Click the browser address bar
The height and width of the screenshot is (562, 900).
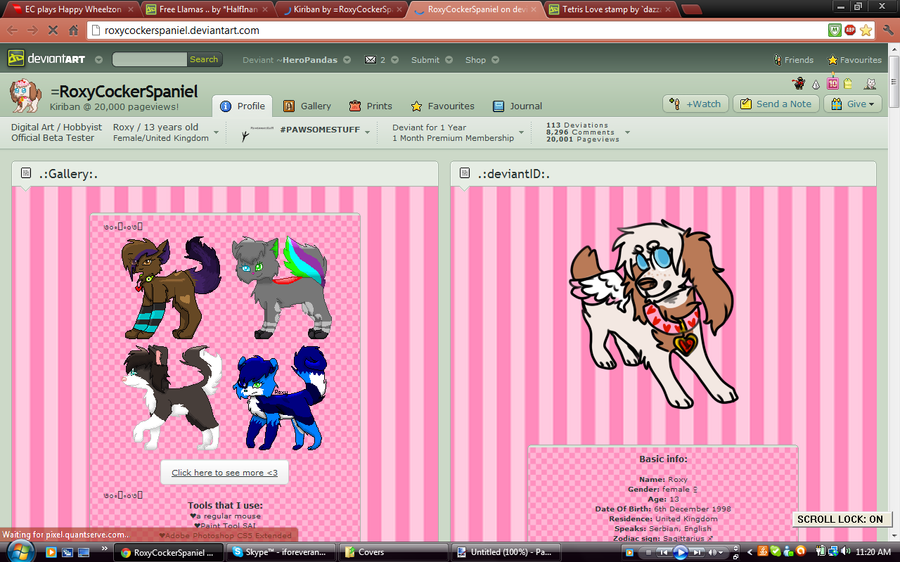click(x=457, y=30)
